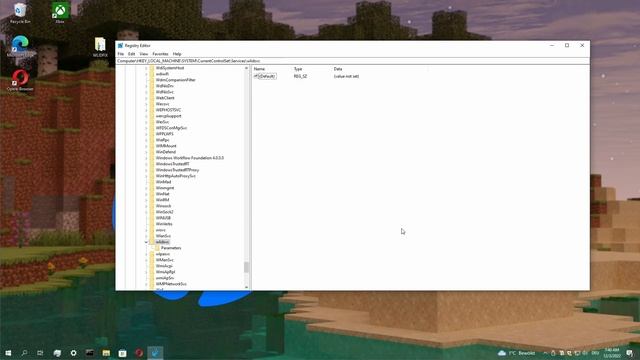The image size is (640, 360).
Task: Select the WEPHOSTSVC key
Action: pyautogui.click(x=168, y=110)
